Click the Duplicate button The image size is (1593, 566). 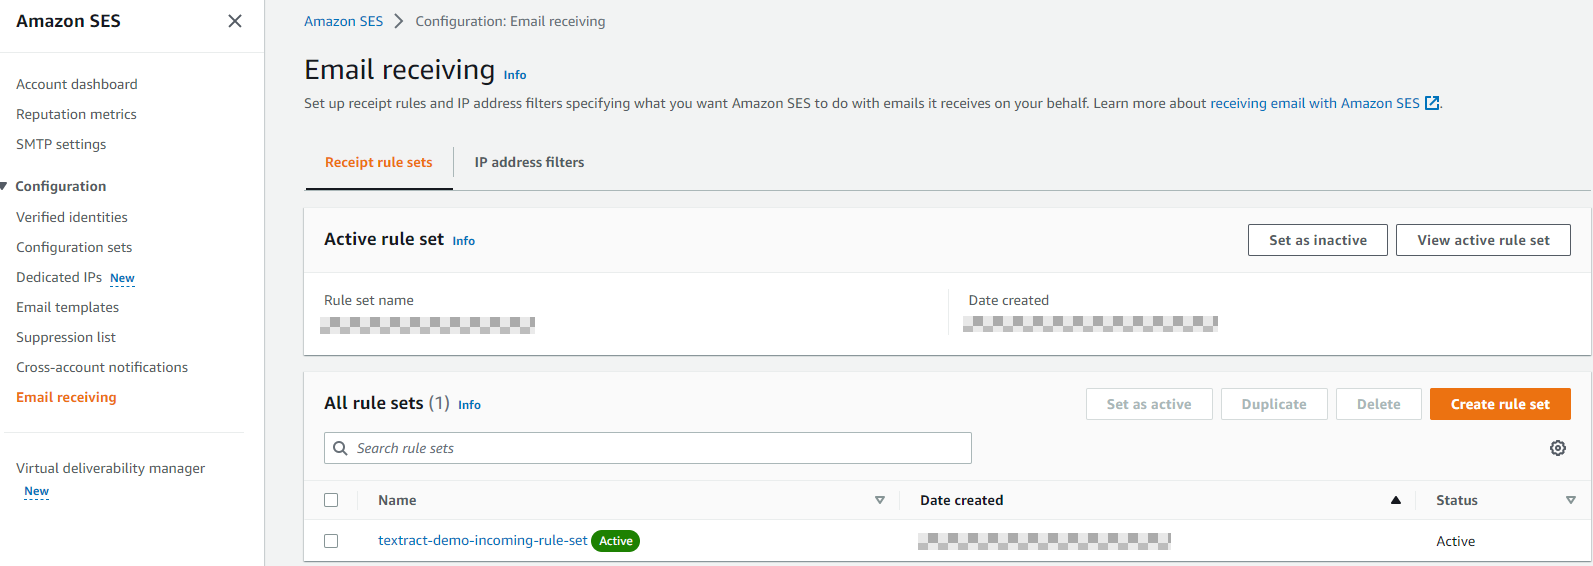click(1274, 404)
